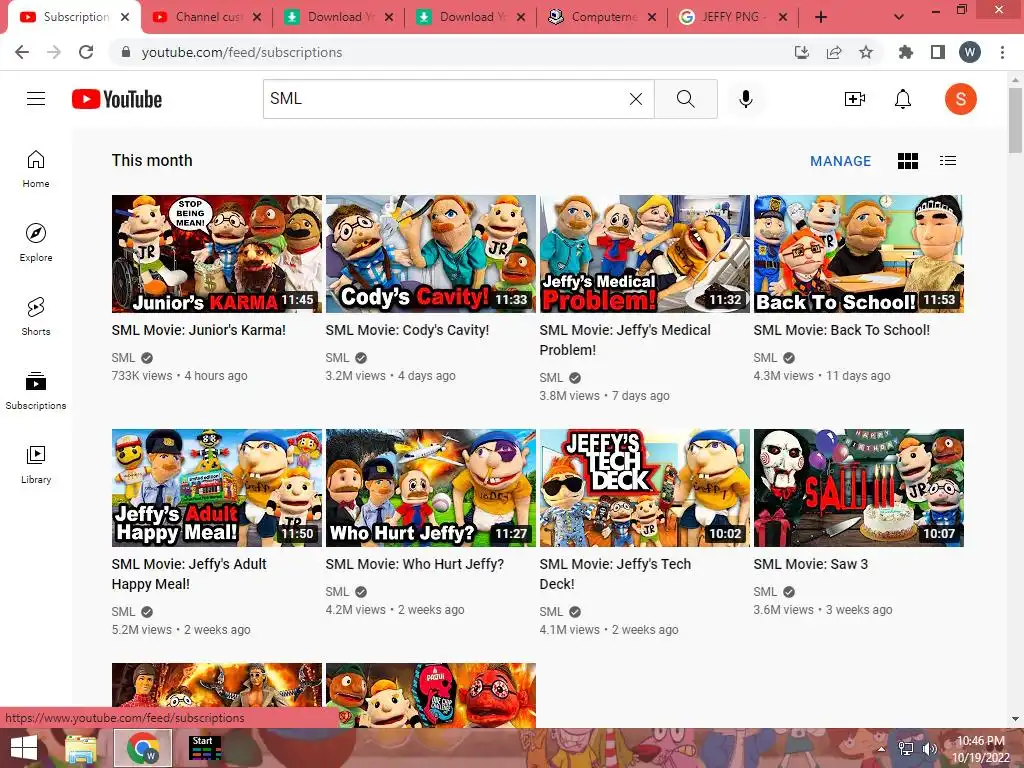
Task: Close the JEFFY PNG tab
Action: pos(783,17)
